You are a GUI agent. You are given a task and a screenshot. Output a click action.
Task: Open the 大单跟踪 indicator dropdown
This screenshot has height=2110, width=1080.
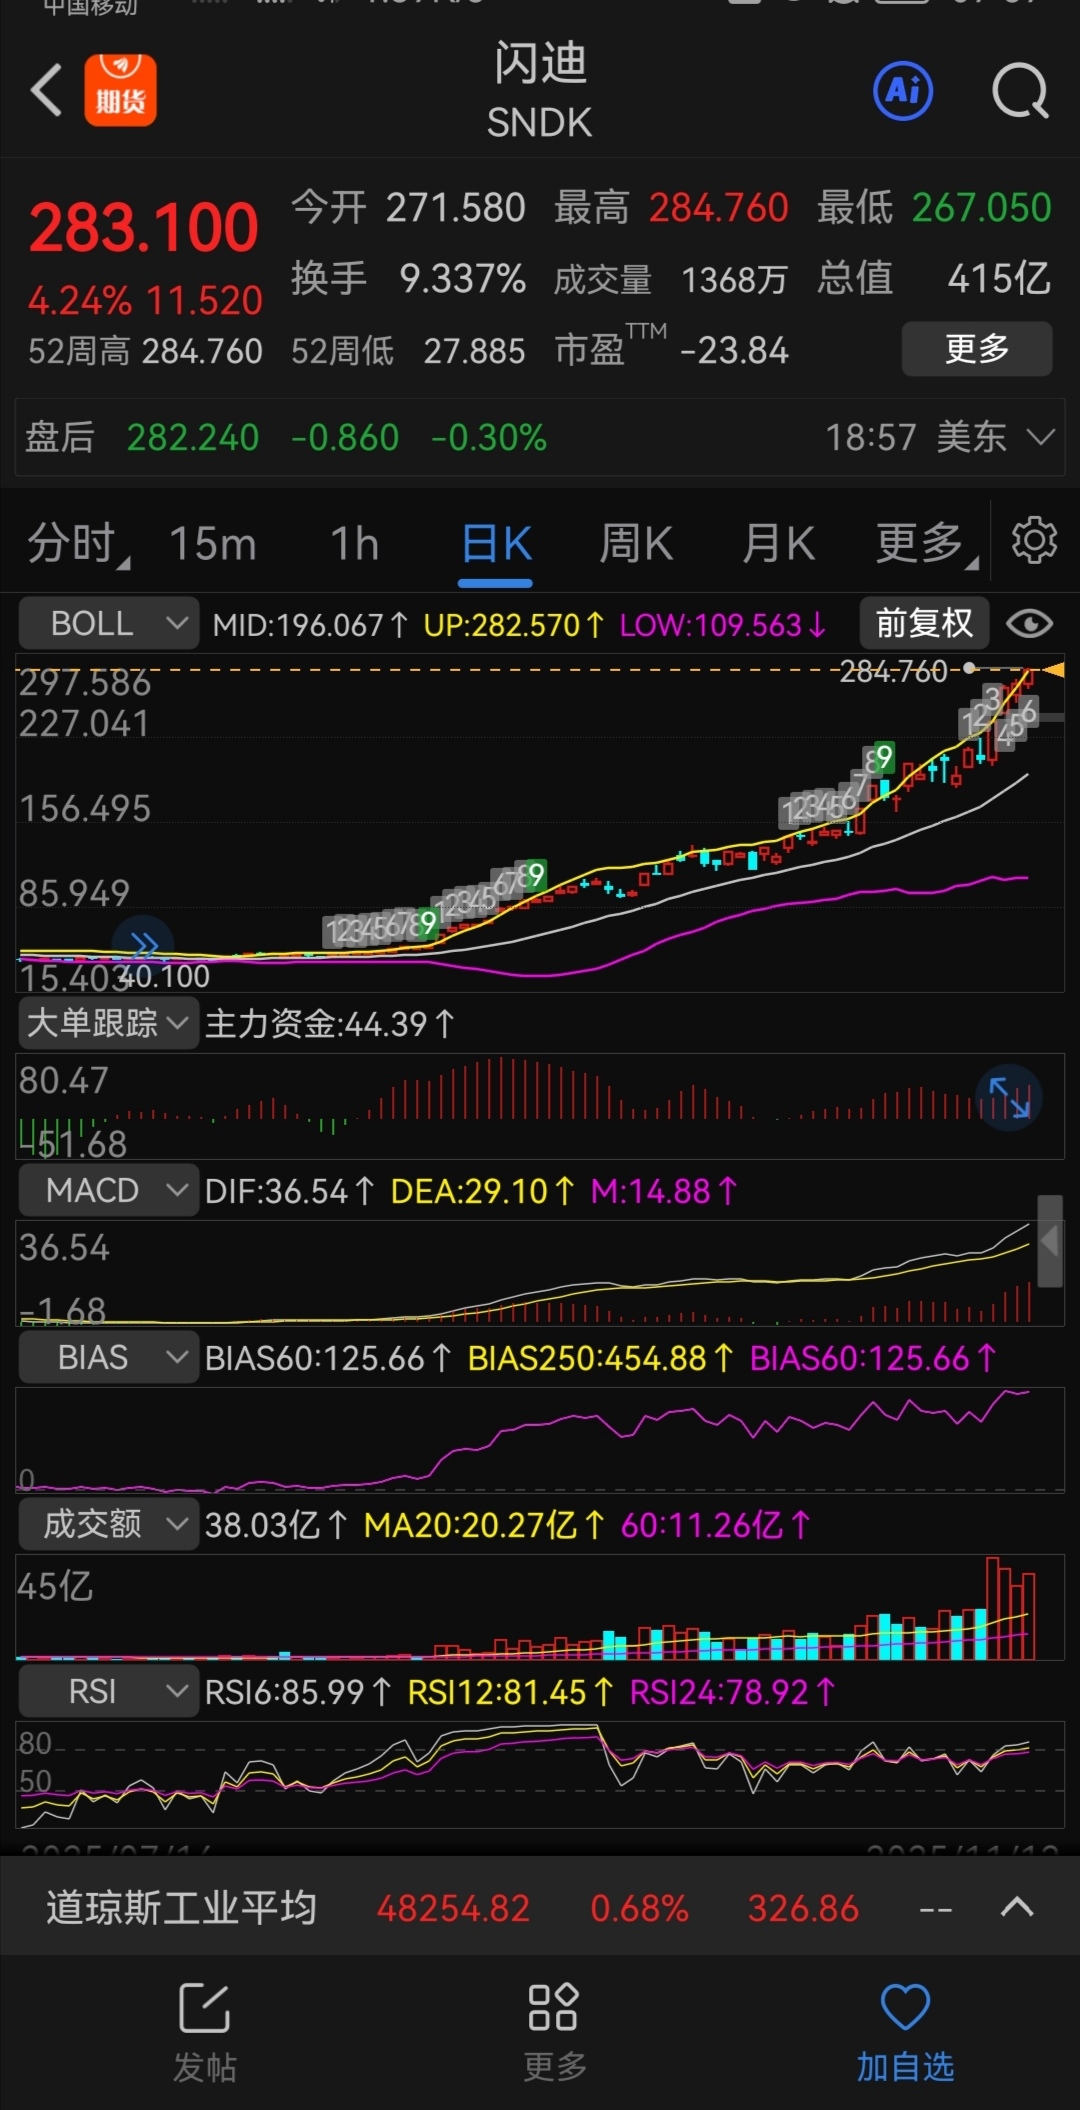point(109,1023)
